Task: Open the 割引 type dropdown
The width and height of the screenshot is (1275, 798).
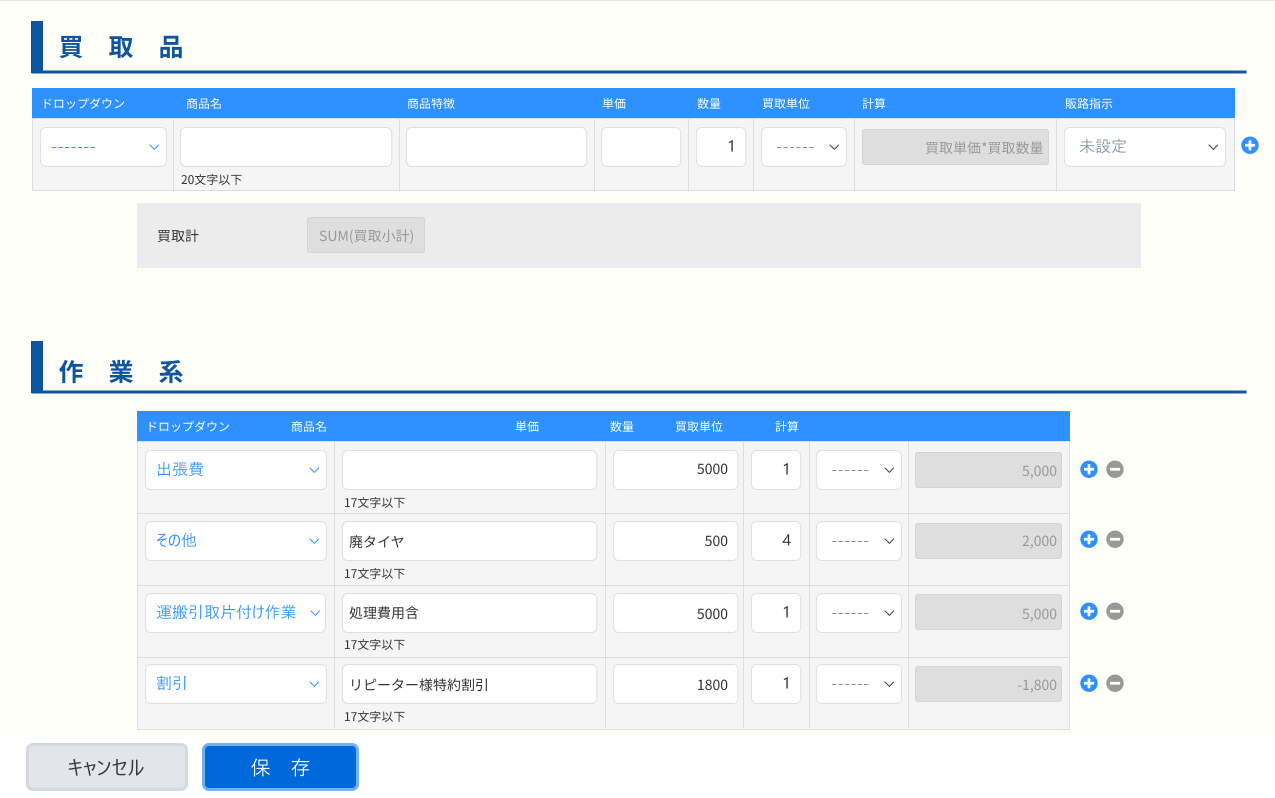Action: pos(235,685)
